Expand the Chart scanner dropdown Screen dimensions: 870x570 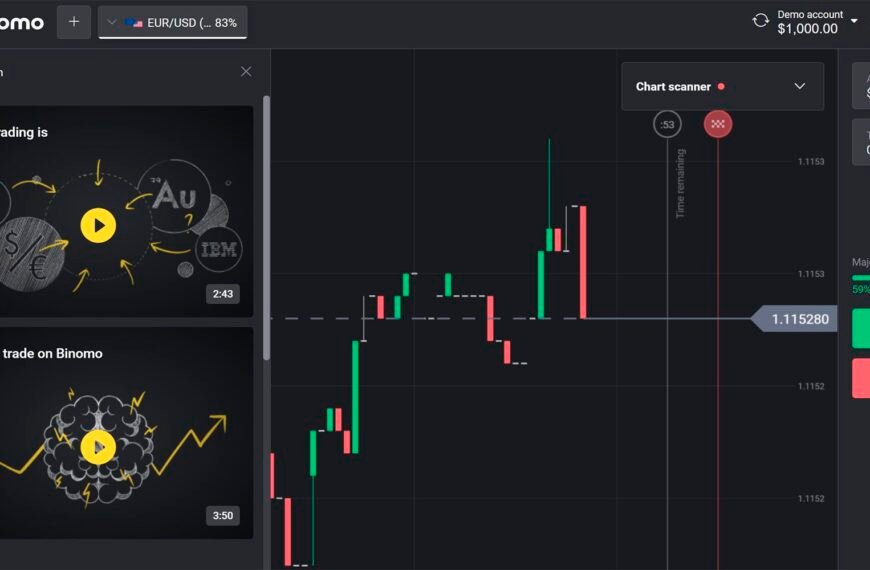click(x=799, y=86)
